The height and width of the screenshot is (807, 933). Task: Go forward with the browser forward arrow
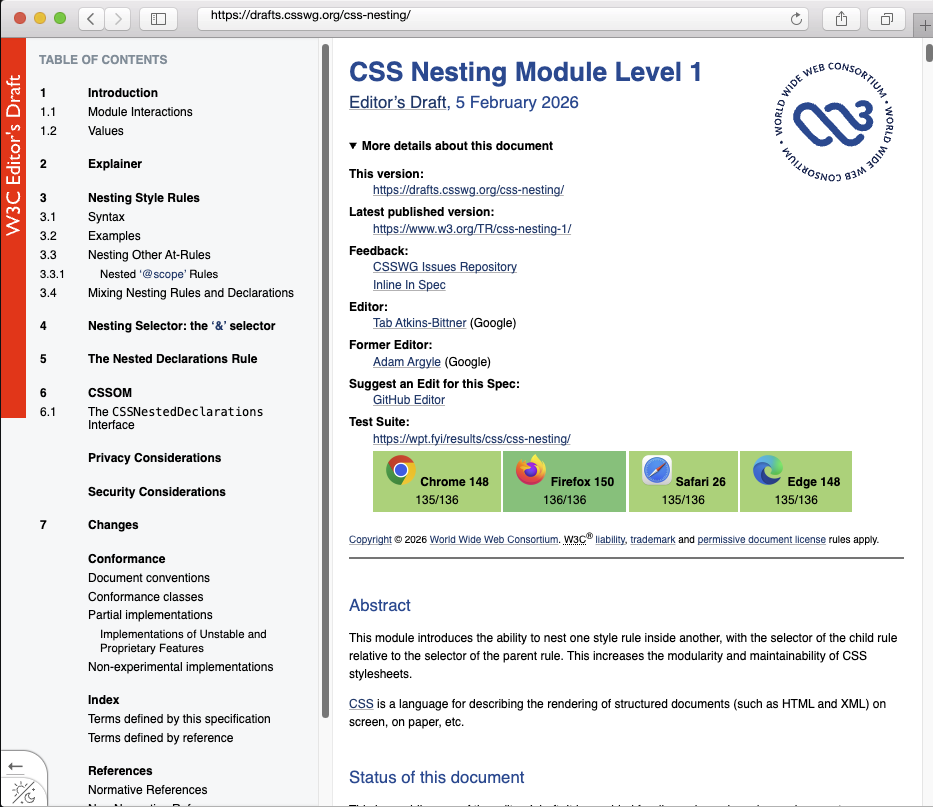[x=118, y=19]
